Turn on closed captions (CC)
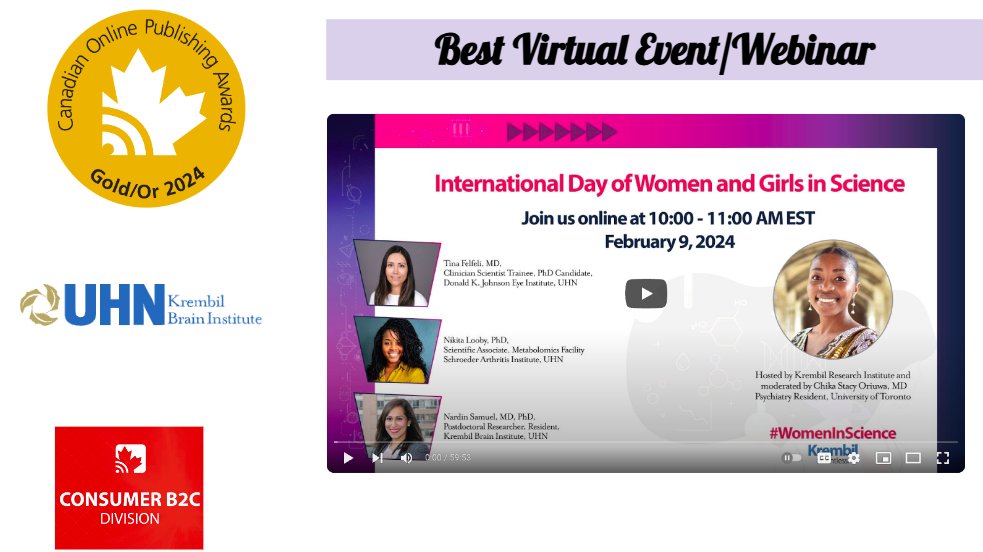Viewport: 983px width, 552px height. point(824,458)
